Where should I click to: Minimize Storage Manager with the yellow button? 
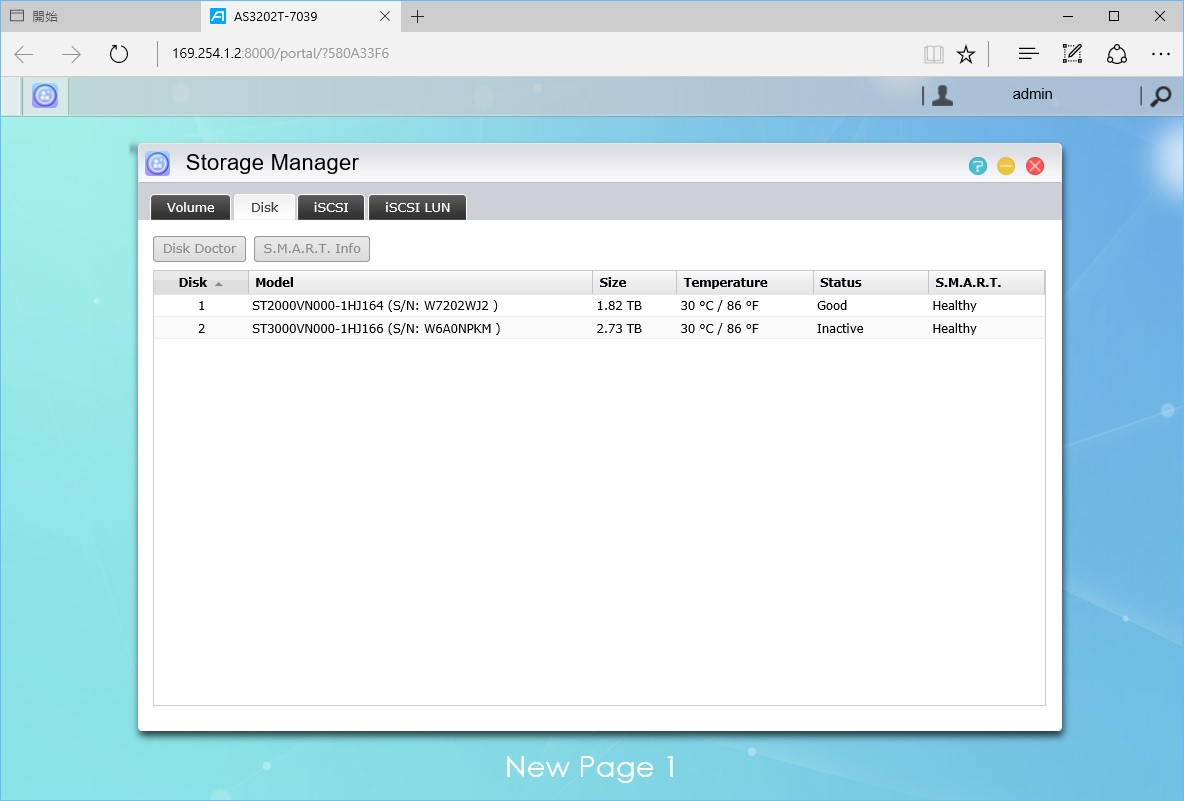tap(1006, 165)
